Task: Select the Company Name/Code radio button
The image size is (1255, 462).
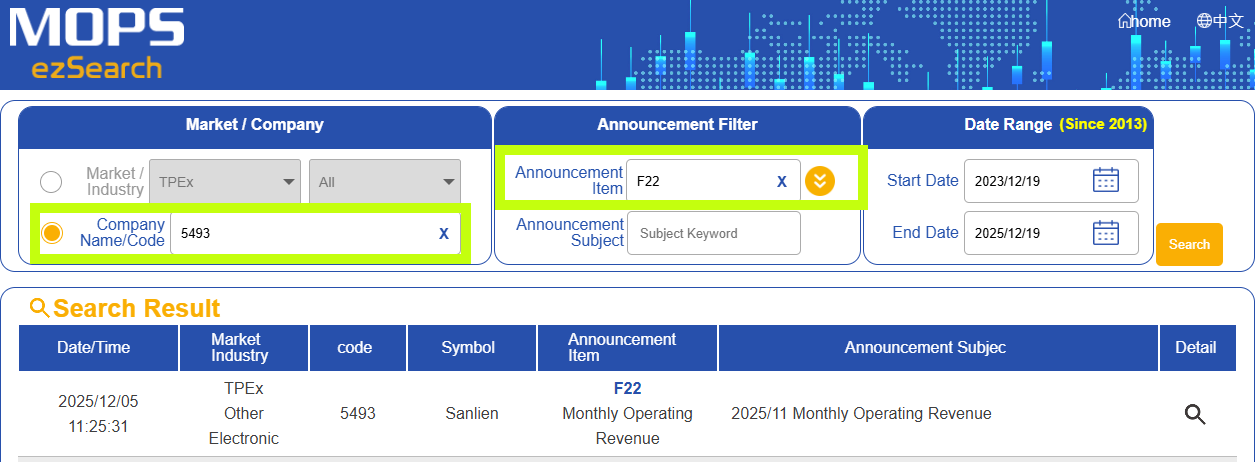Action: pos(51,233)
